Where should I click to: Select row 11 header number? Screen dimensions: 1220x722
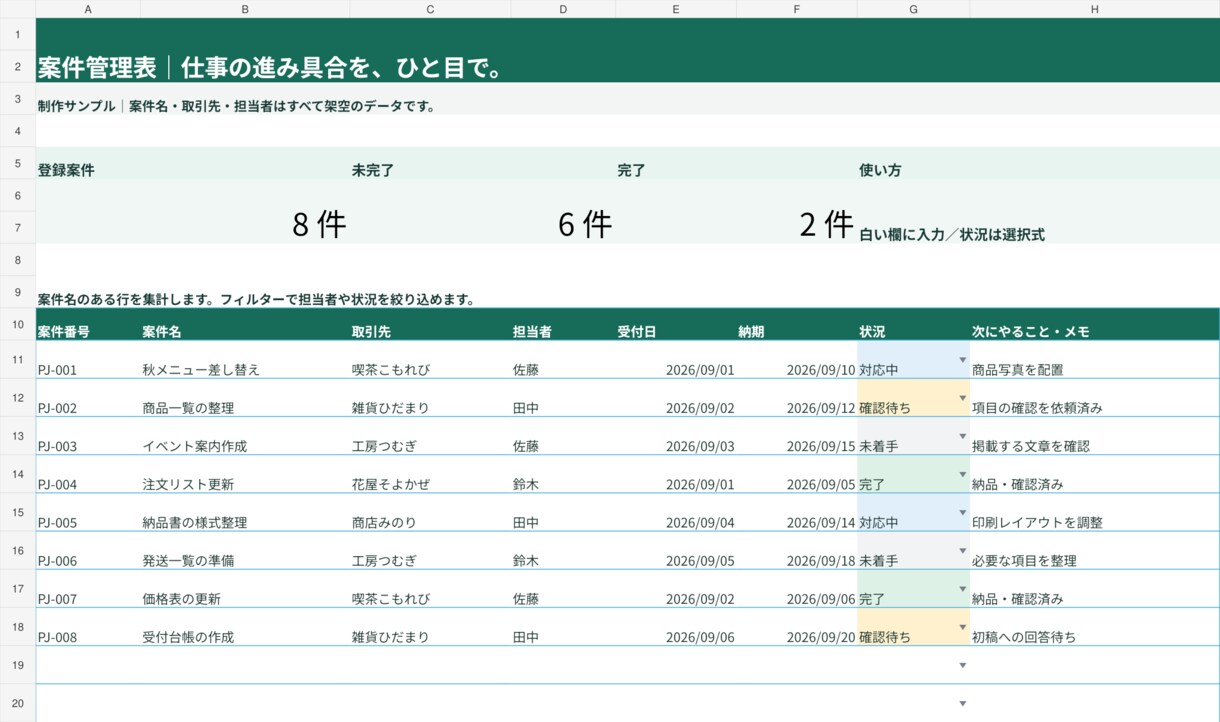pos(18,359)
